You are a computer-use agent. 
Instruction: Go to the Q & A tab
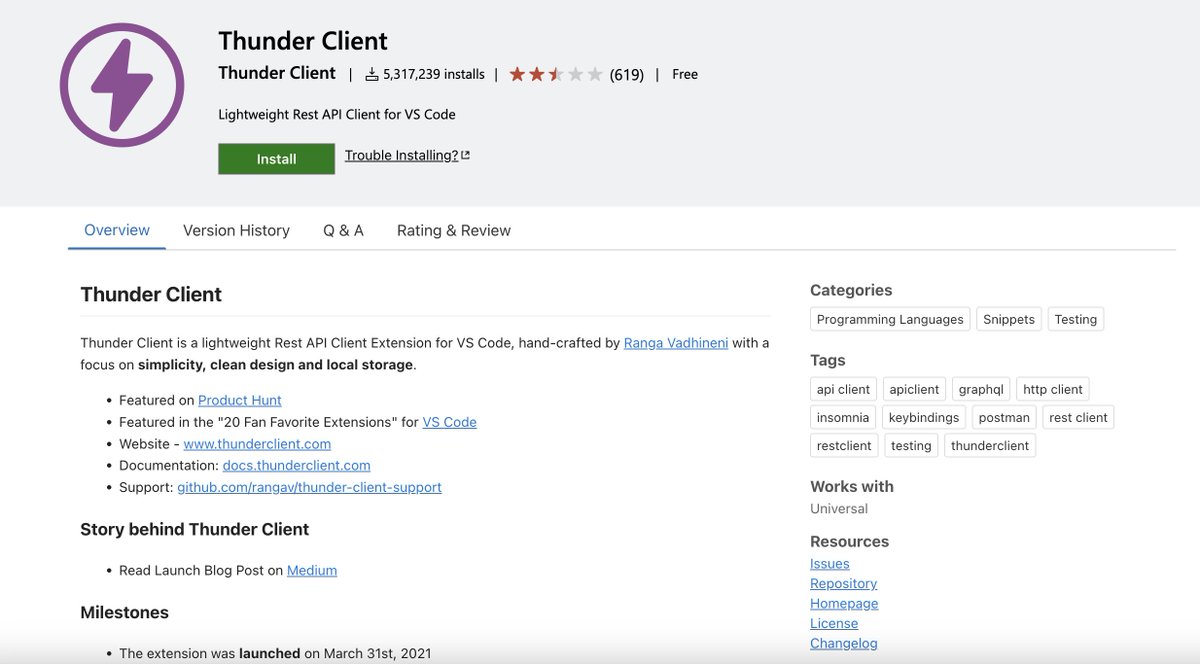343,230
